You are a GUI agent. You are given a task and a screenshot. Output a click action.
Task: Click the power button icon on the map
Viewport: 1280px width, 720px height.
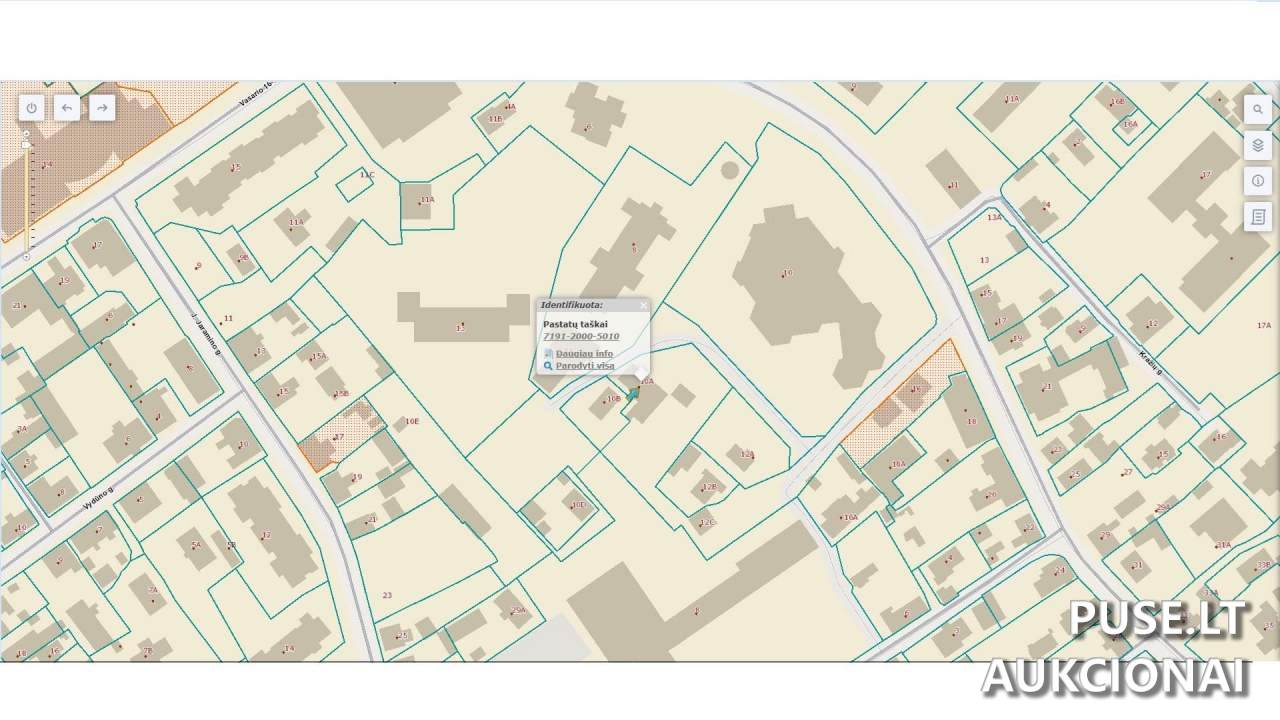coord(32,108)
